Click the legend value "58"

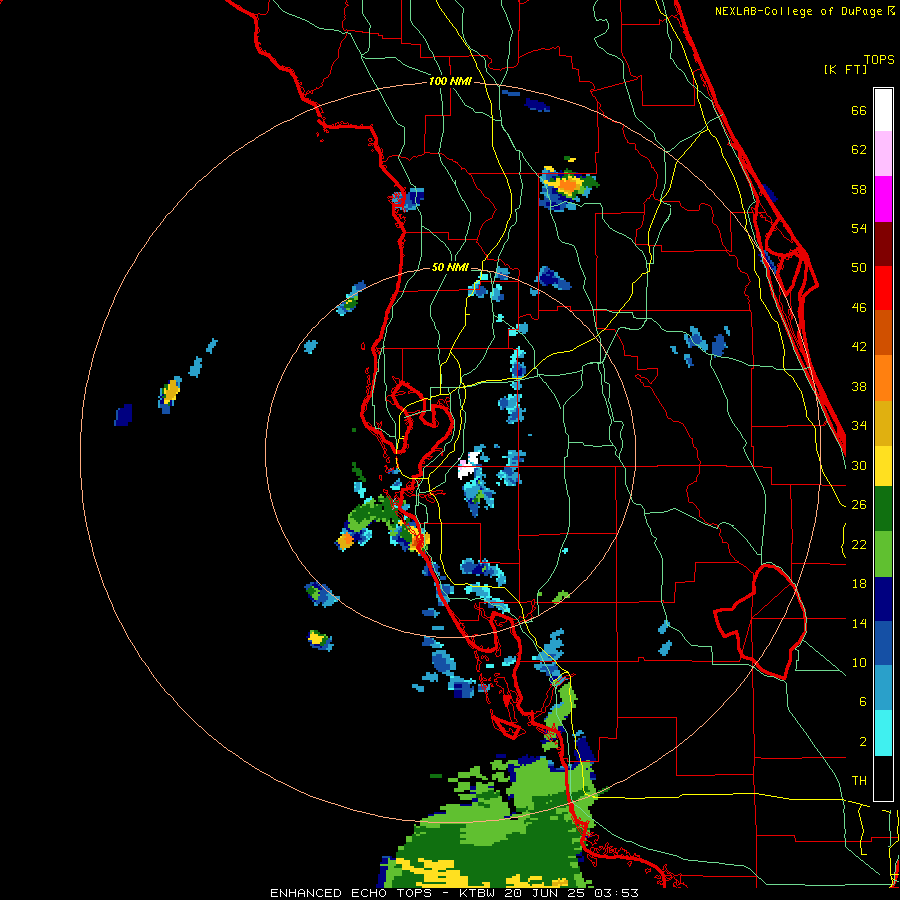859,189
